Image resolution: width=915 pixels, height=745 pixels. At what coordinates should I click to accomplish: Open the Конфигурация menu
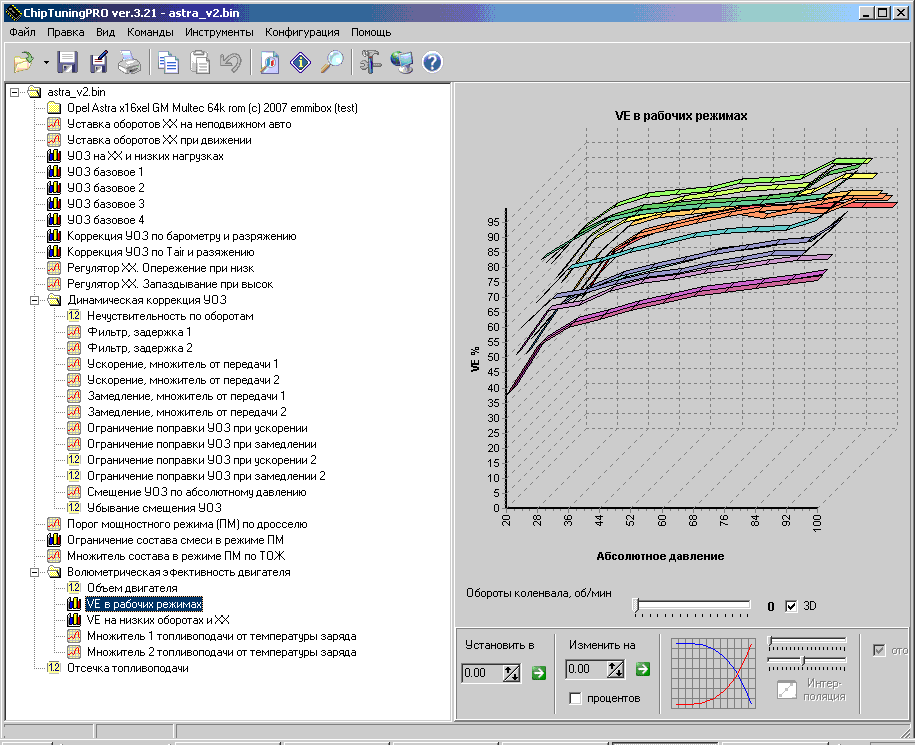(304, 32)
